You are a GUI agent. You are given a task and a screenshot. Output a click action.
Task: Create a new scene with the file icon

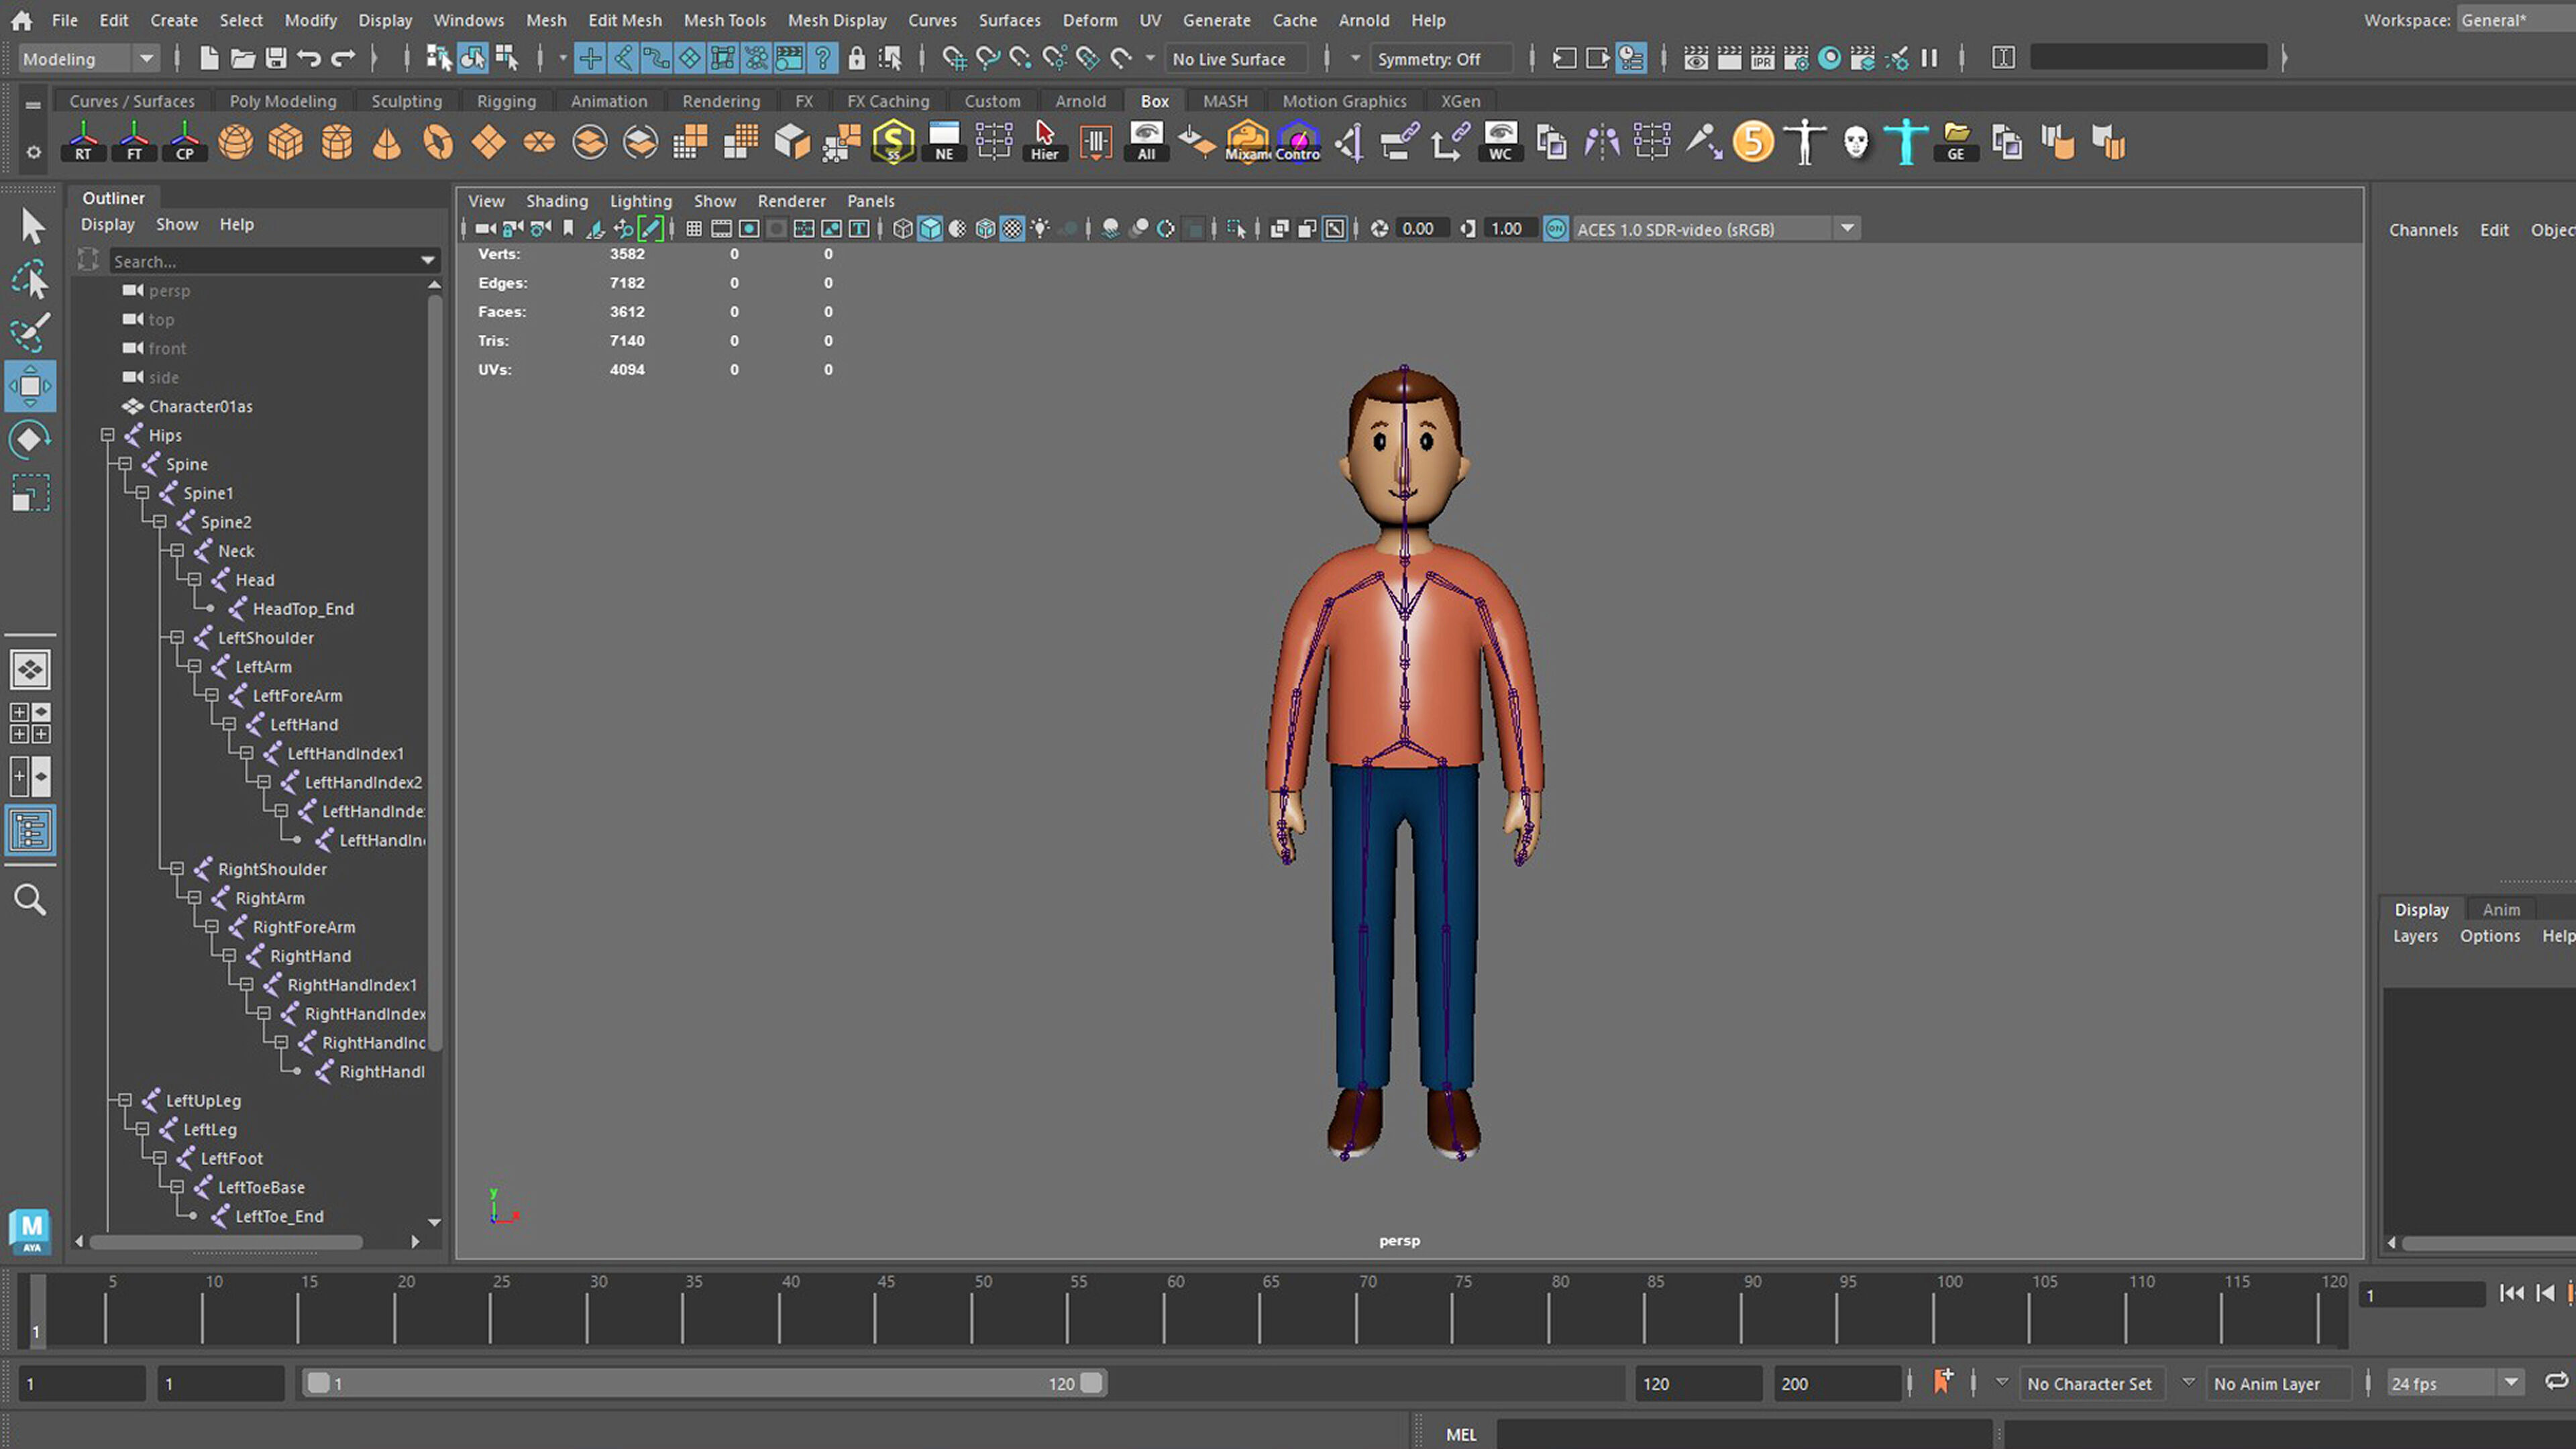209,58
